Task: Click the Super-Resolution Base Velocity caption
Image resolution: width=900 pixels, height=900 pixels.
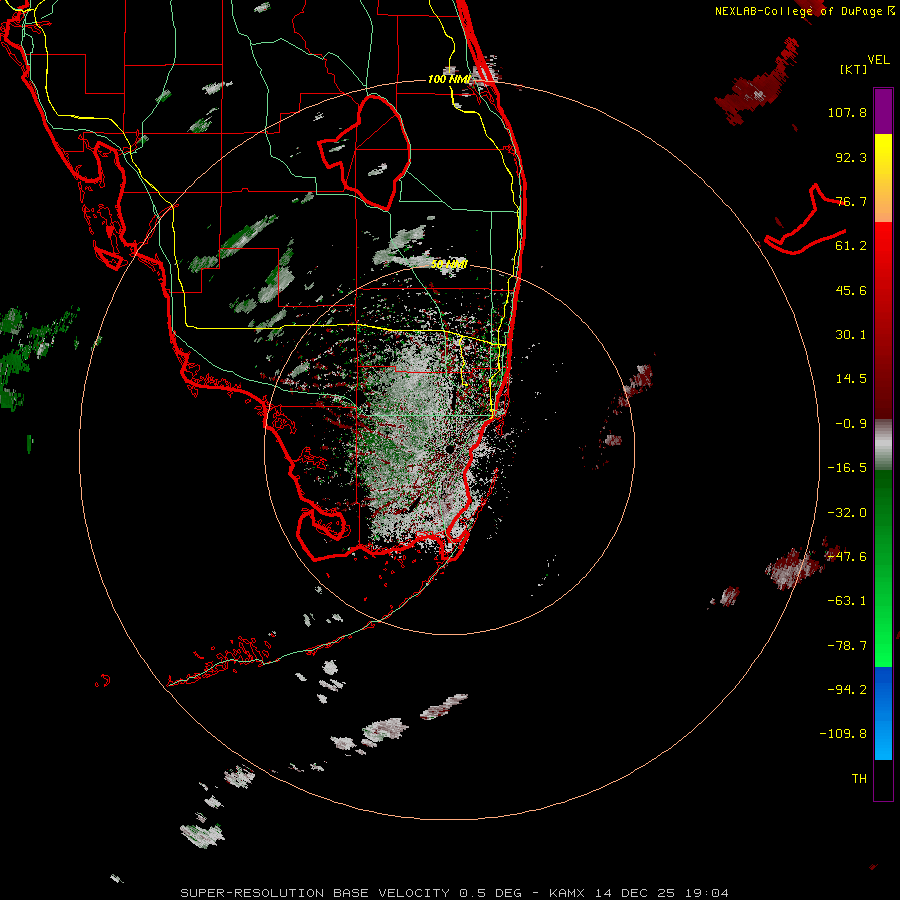Action: [455, 893]
